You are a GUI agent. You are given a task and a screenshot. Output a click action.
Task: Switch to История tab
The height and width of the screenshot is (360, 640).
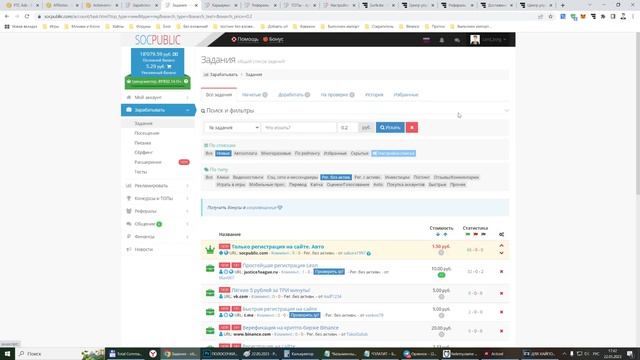[374, 95]
